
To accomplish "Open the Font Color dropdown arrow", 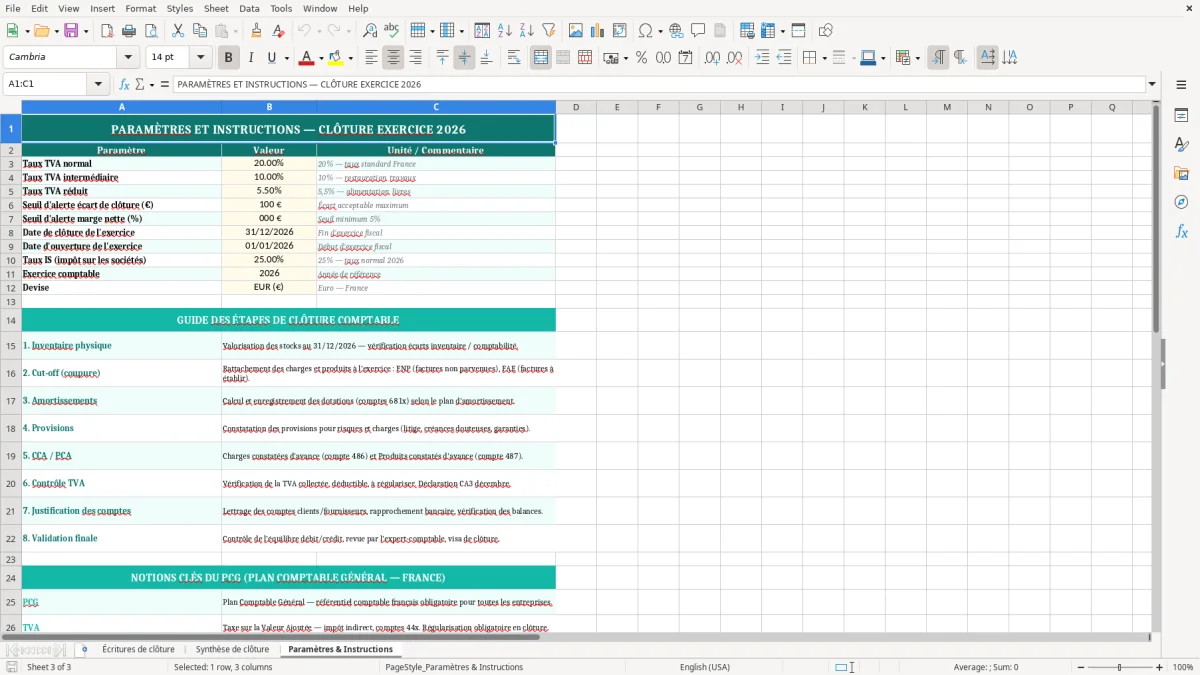I will [321, 58].
